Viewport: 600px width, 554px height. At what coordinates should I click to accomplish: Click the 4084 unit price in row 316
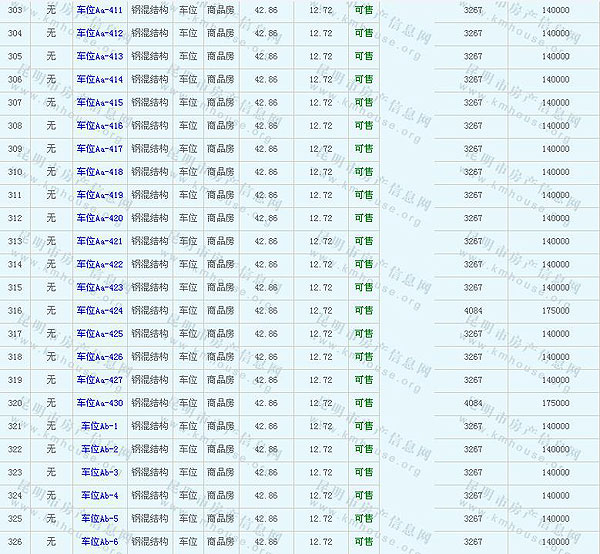pyautogui.click(x=473, y=311)
